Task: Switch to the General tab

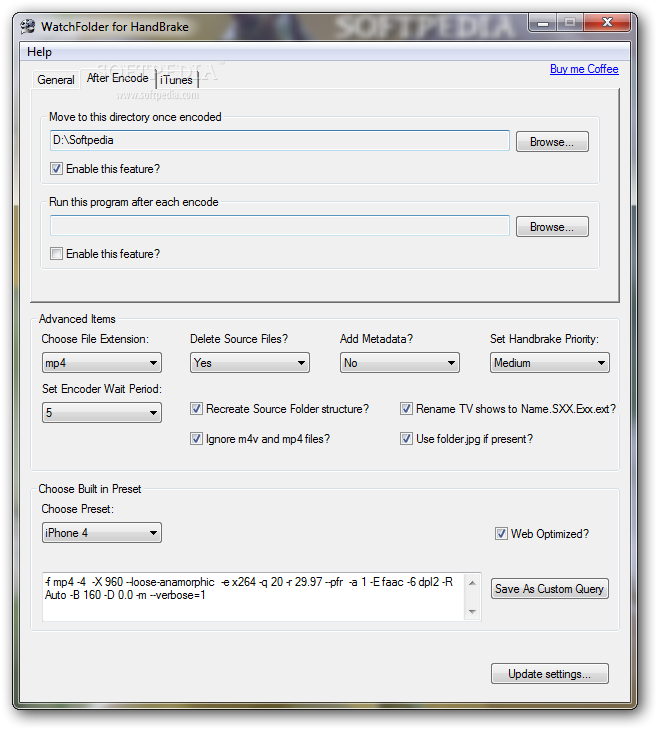Action: 55,80
